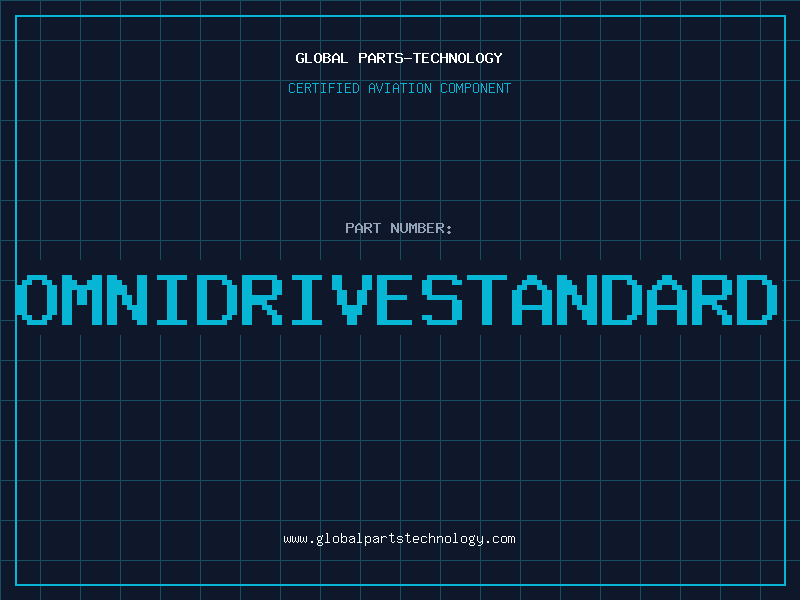Click the GLOBAL PARTS-TECHNOLOGY heading
Viewport: 800px width, 600px height.
[x=399, y=58]
